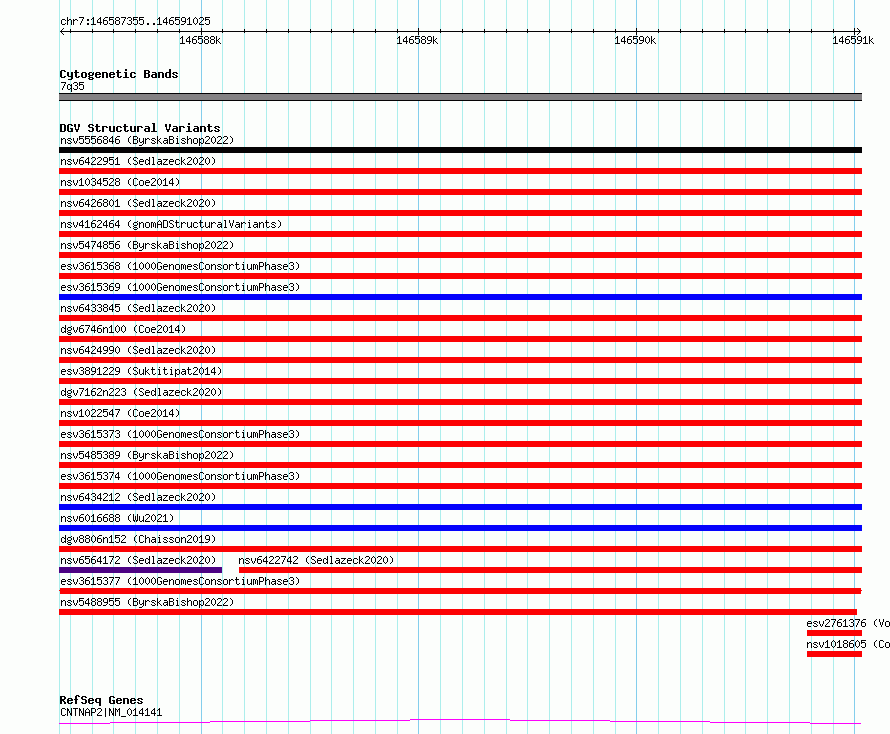This screenshot has height=734, width=890.
Task: Click the blue bar under nsv6016688
Action: click(x=460, y=528)
